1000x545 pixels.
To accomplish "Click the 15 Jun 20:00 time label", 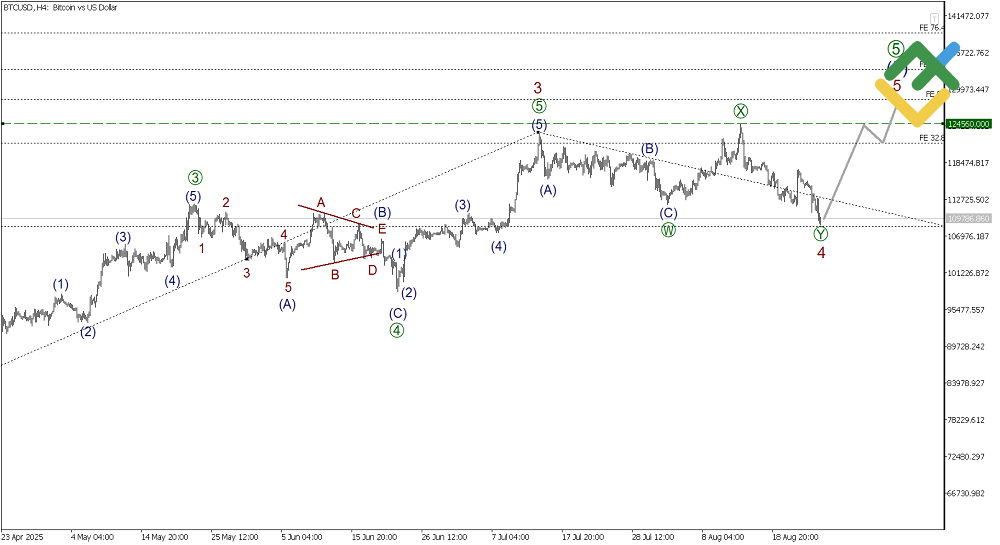I will [374, 537].
